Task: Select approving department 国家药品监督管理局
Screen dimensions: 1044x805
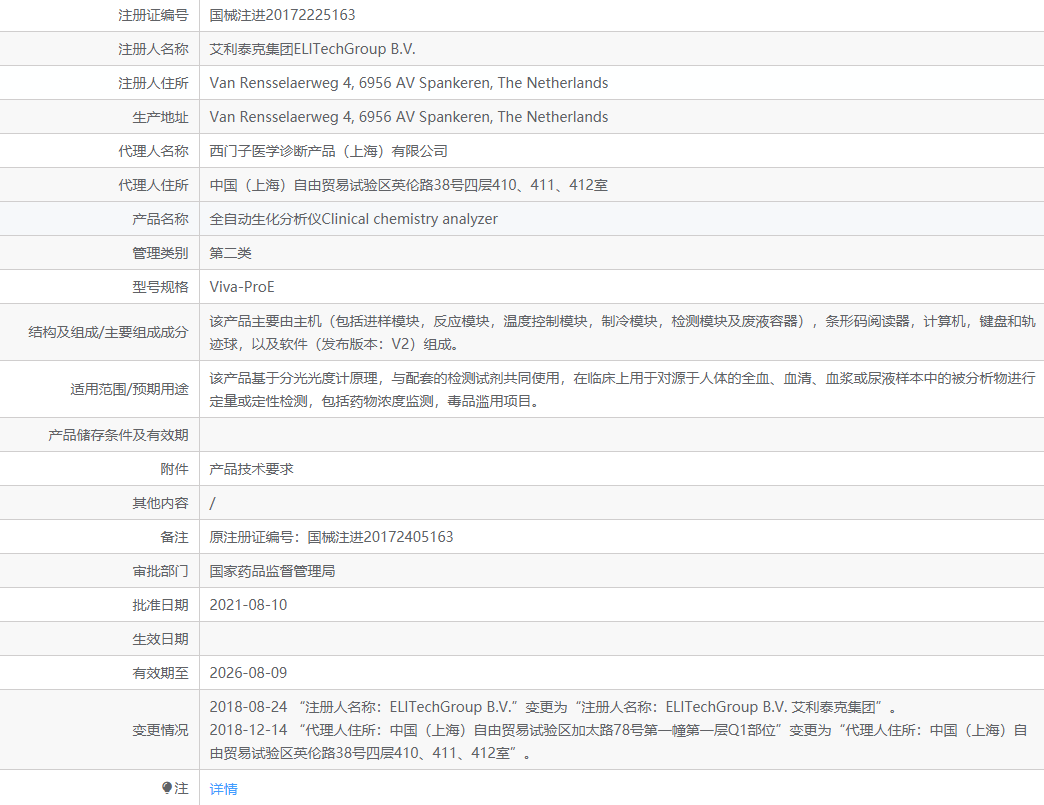Action: (x=272, y=571)
